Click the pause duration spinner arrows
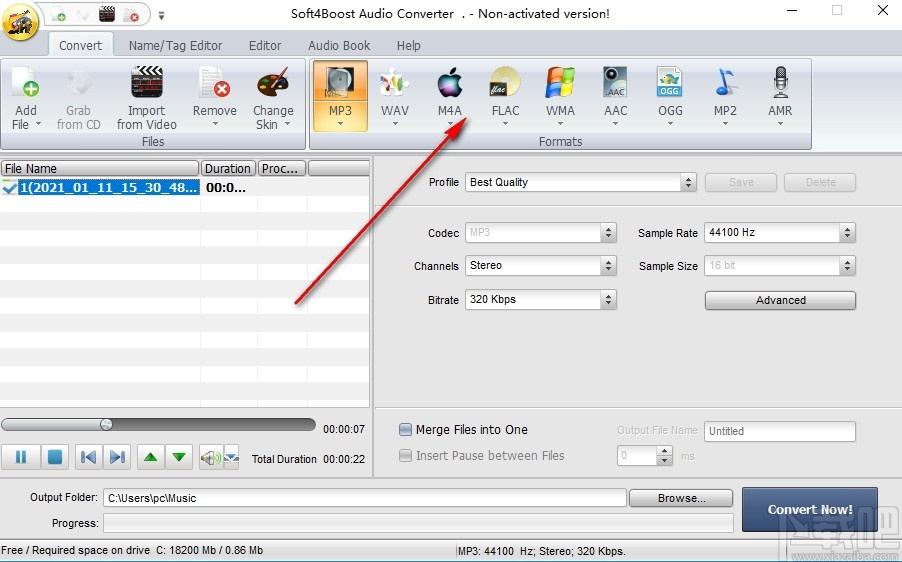 pyautogui.click(x=665, y=456)
